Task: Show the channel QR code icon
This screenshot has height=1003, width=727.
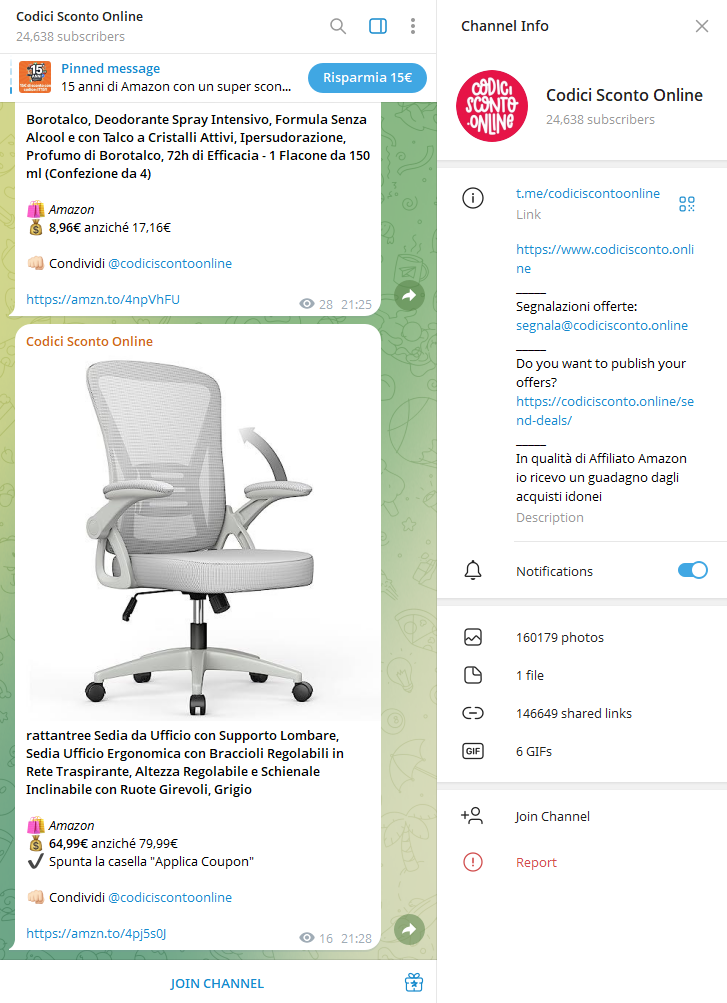Action: pyautogui.click(x=687, y=203)
